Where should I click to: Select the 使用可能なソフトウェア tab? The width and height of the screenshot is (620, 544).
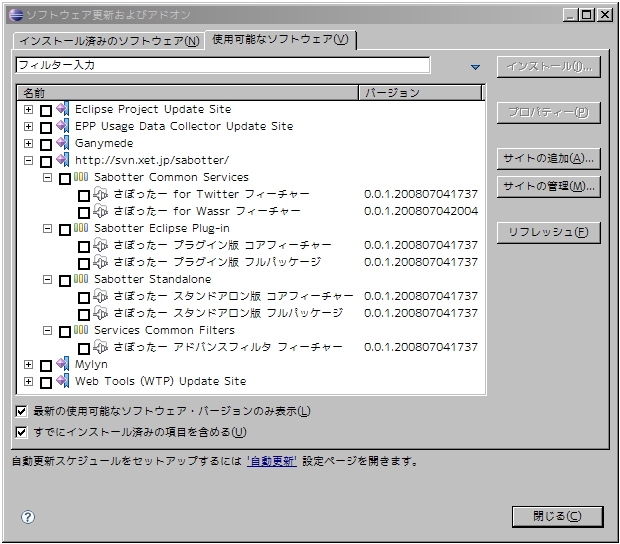(280, 40)
